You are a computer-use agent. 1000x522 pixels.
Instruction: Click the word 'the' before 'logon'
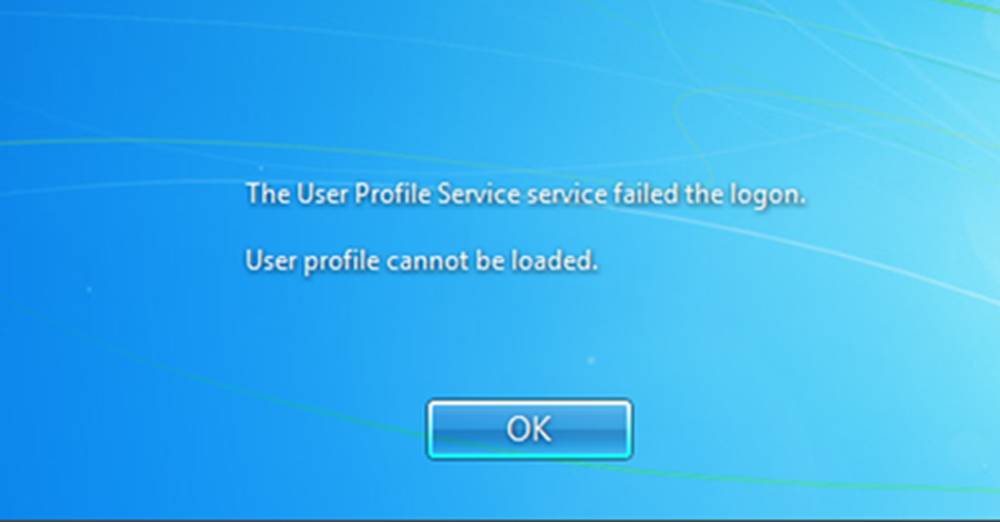click(704, 194)
